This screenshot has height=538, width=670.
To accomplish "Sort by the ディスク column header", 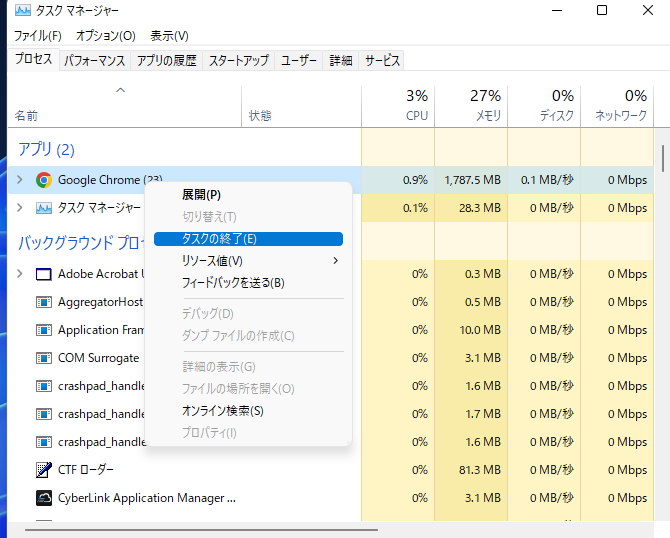I will 544,106.
